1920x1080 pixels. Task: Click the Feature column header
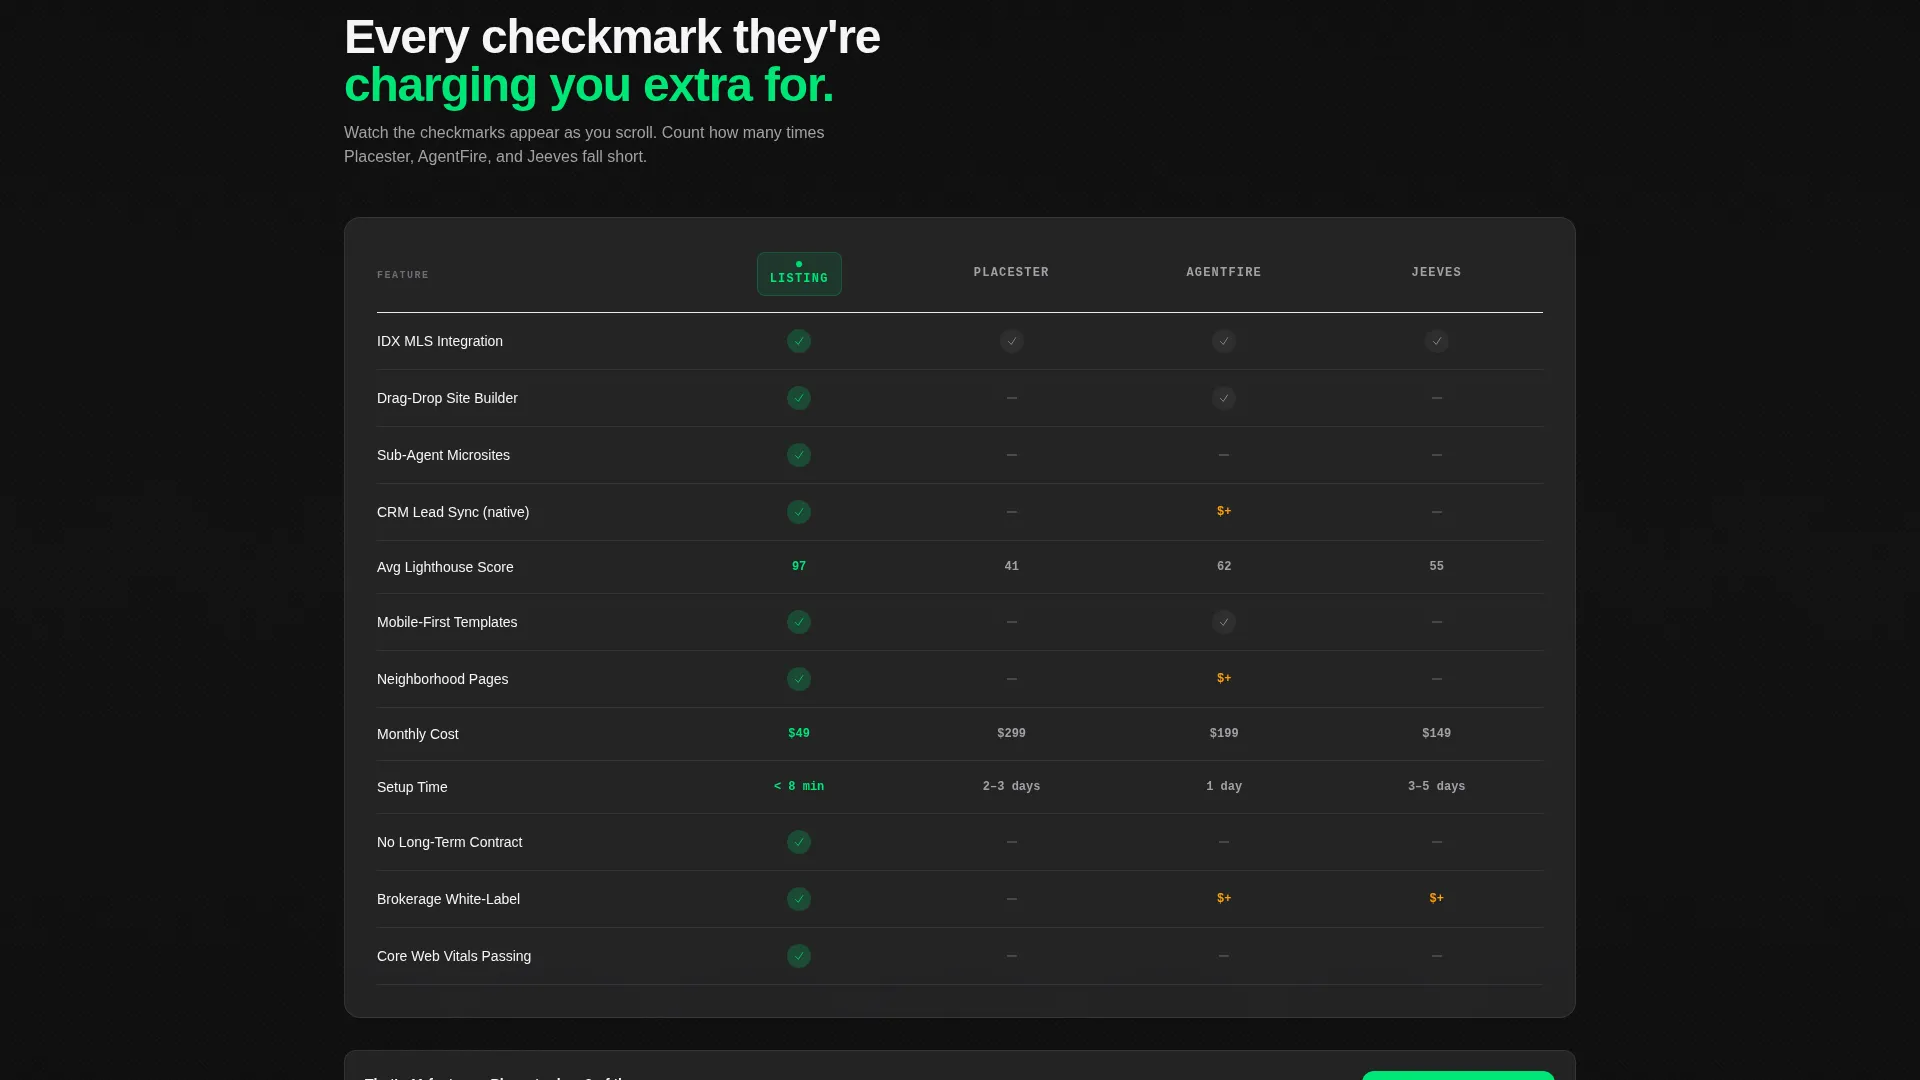click(403, 275)
